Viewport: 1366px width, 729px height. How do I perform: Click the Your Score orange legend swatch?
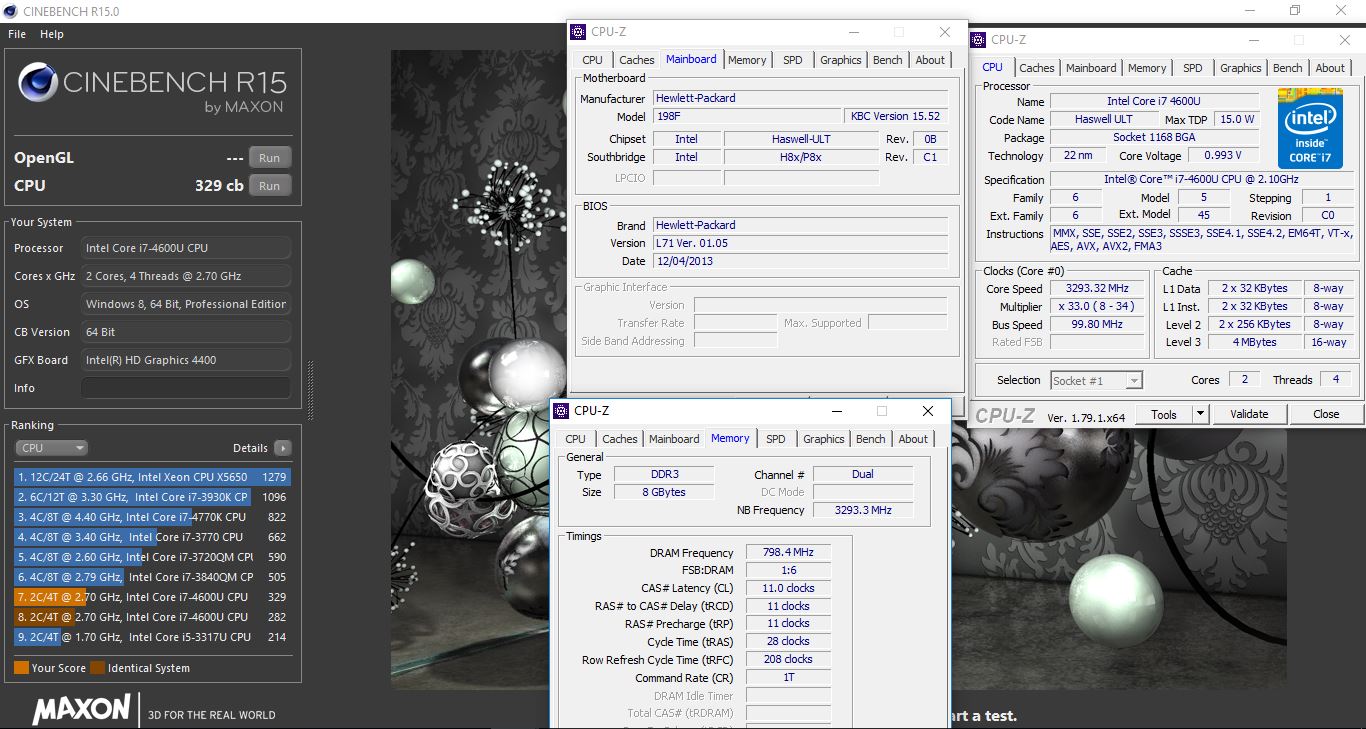[21, 668]
